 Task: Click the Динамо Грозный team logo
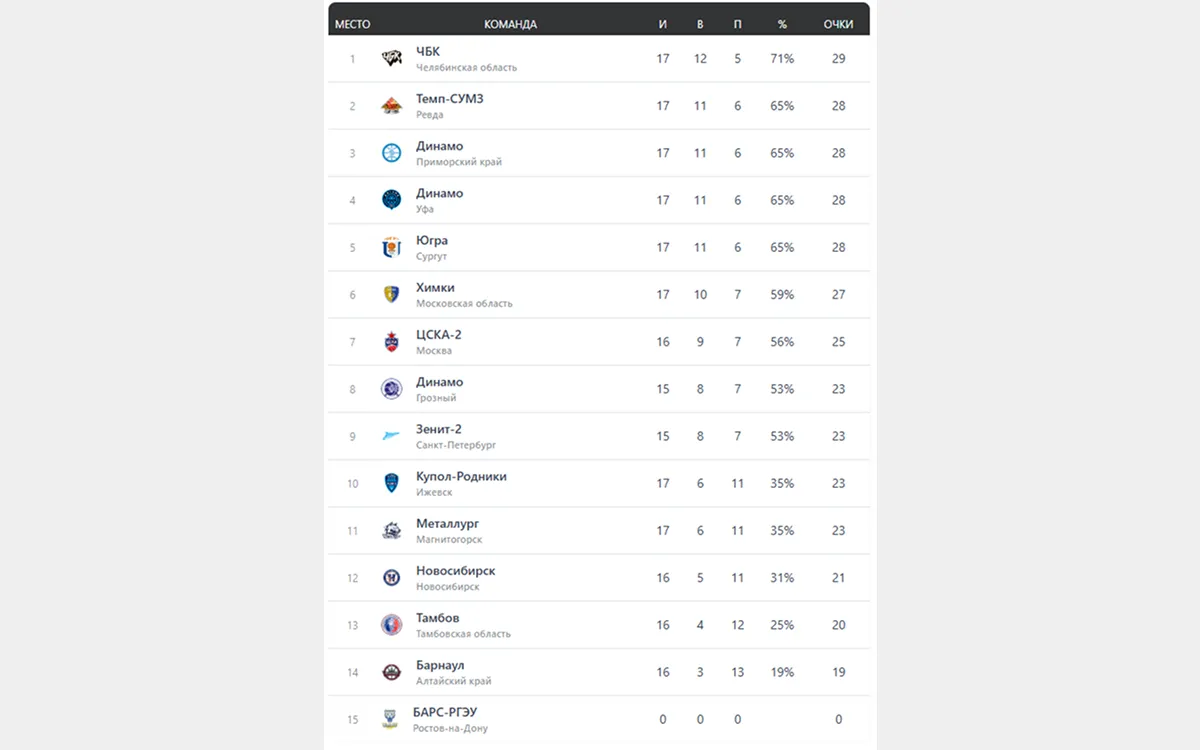click(x=392, y=389)
